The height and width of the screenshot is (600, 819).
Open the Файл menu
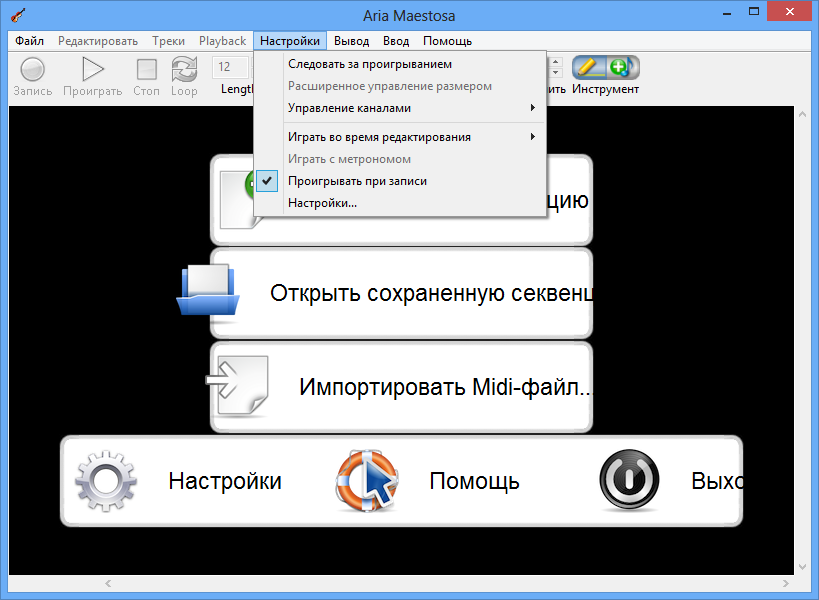tap(29, 41)
